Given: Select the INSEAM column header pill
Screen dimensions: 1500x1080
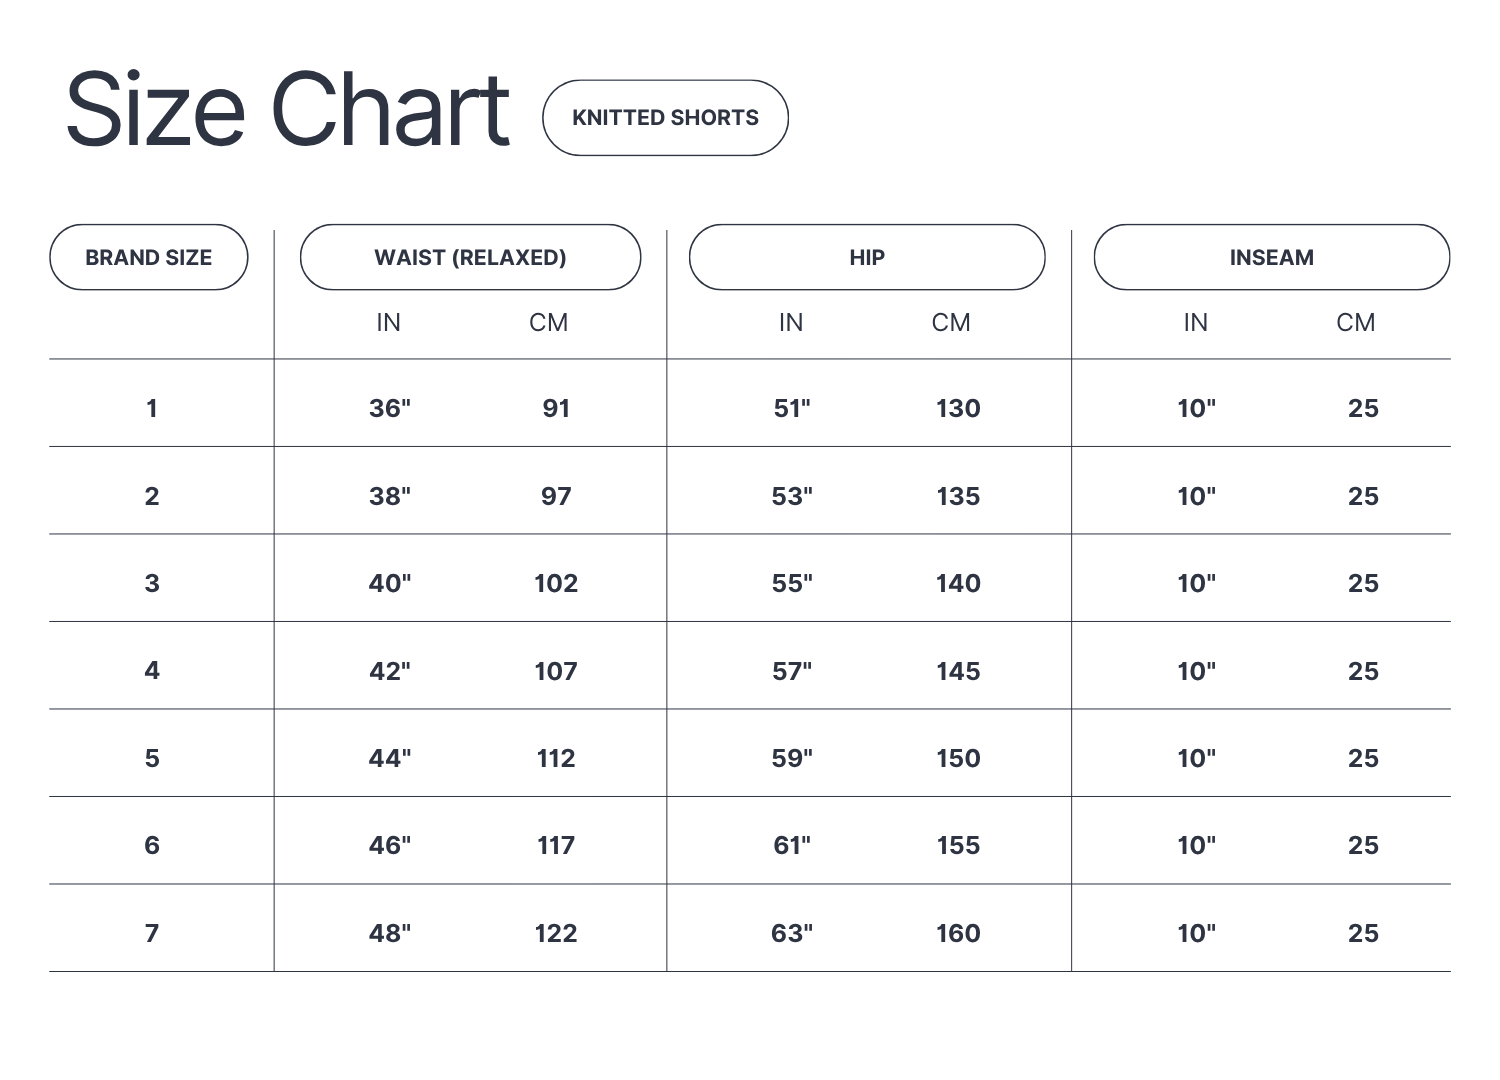Looking at the screenshot, I should pyautogui.click(x=1271, y=258).
